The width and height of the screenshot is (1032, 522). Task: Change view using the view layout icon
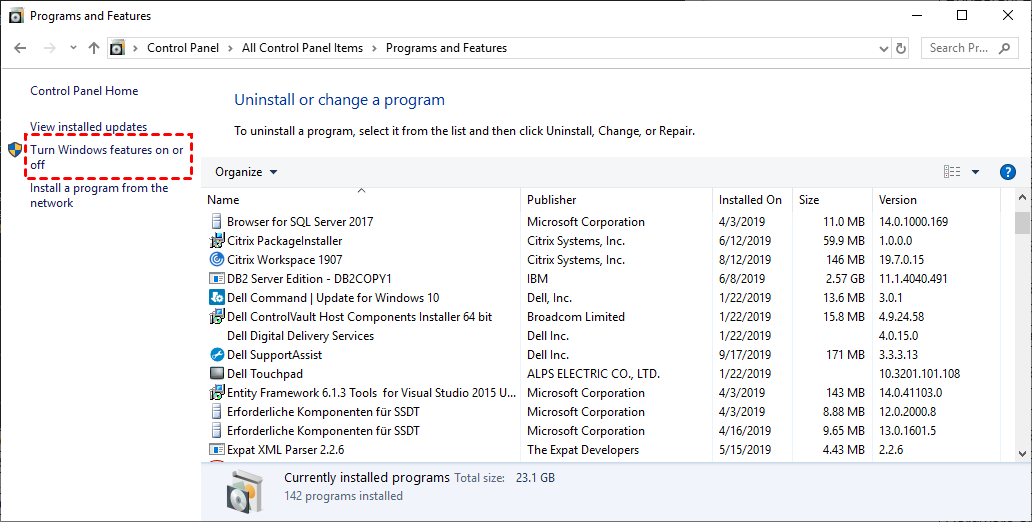(952, 172)
